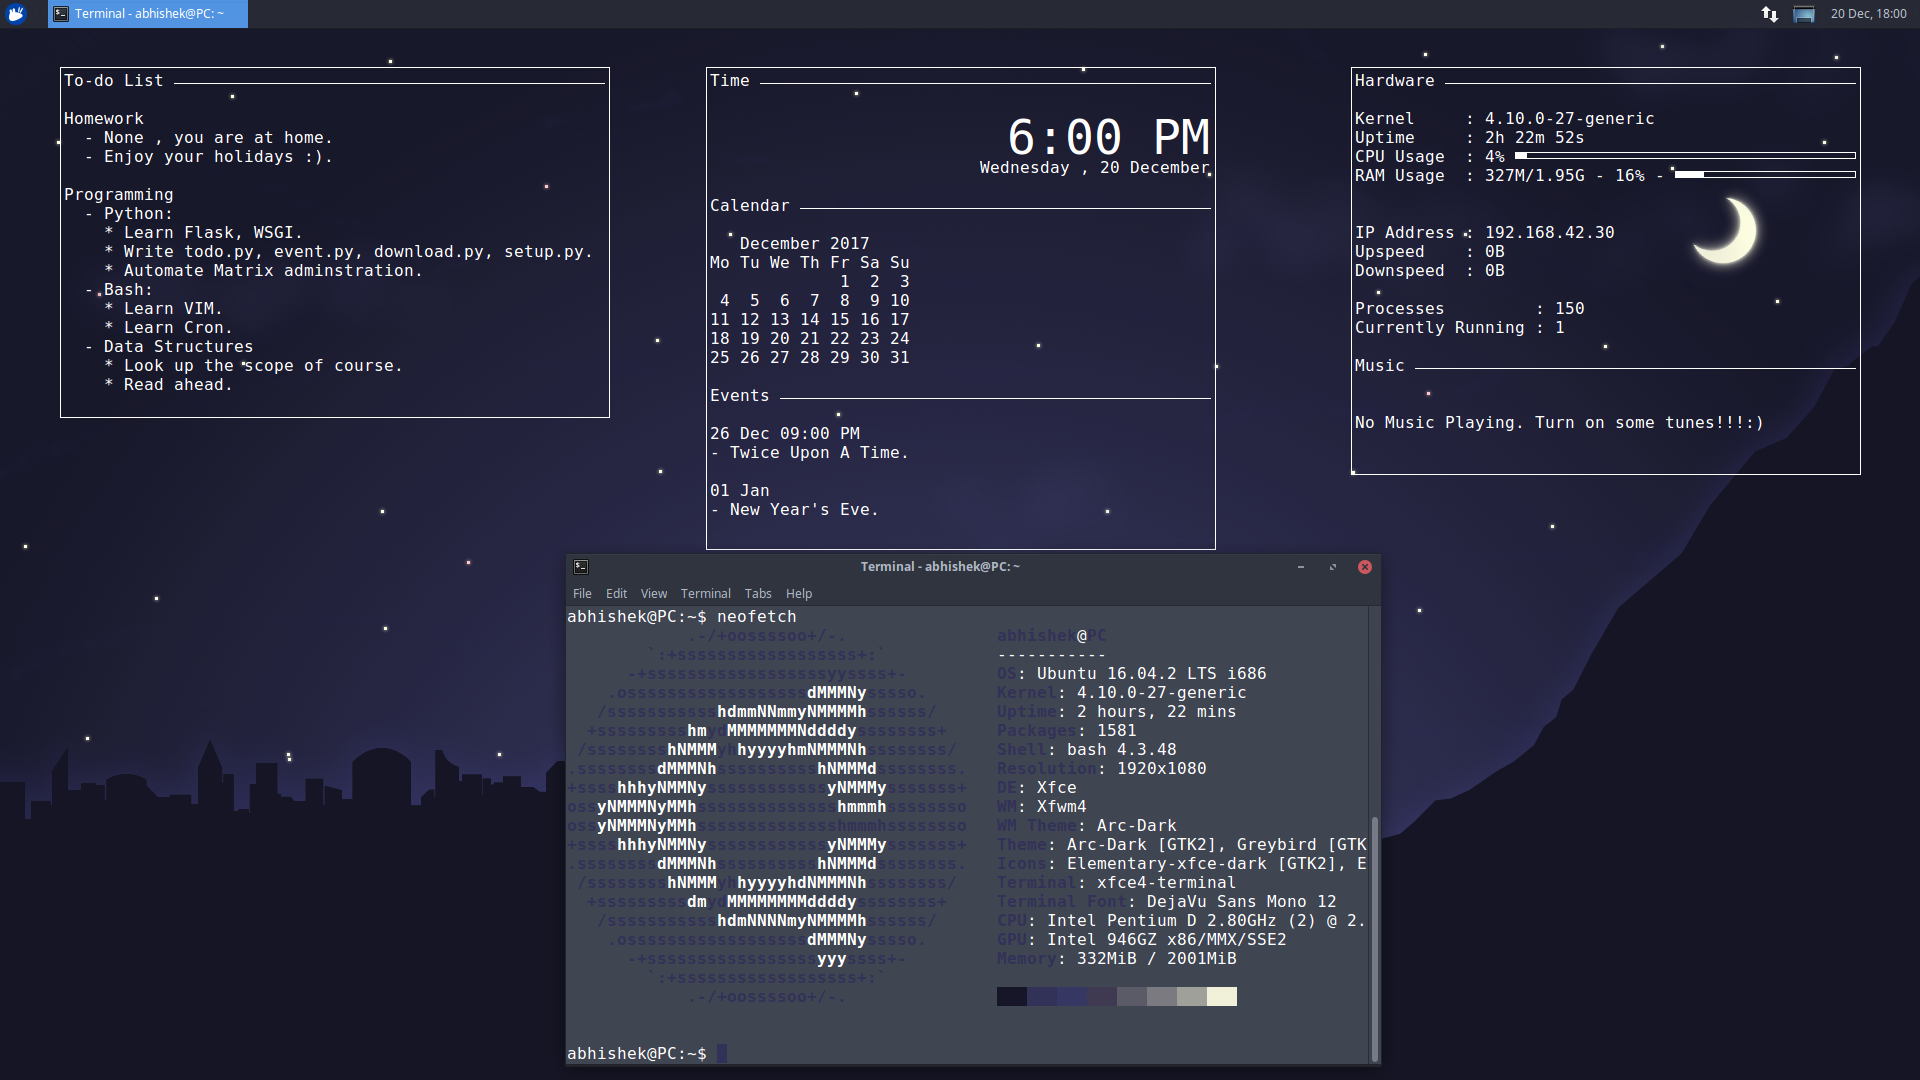Click '332MiB / 2001MiB' memory line

click(x=1157, y=959)
